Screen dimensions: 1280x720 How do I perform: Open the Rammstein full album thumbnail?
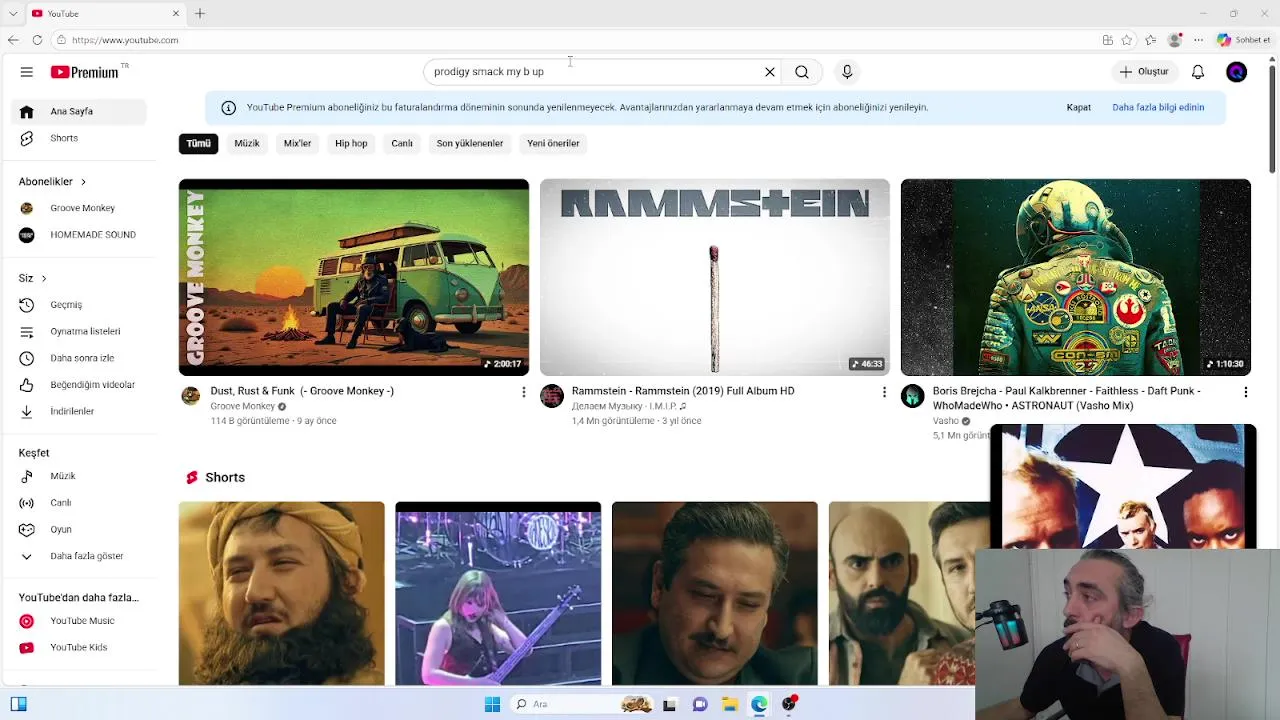715,277
